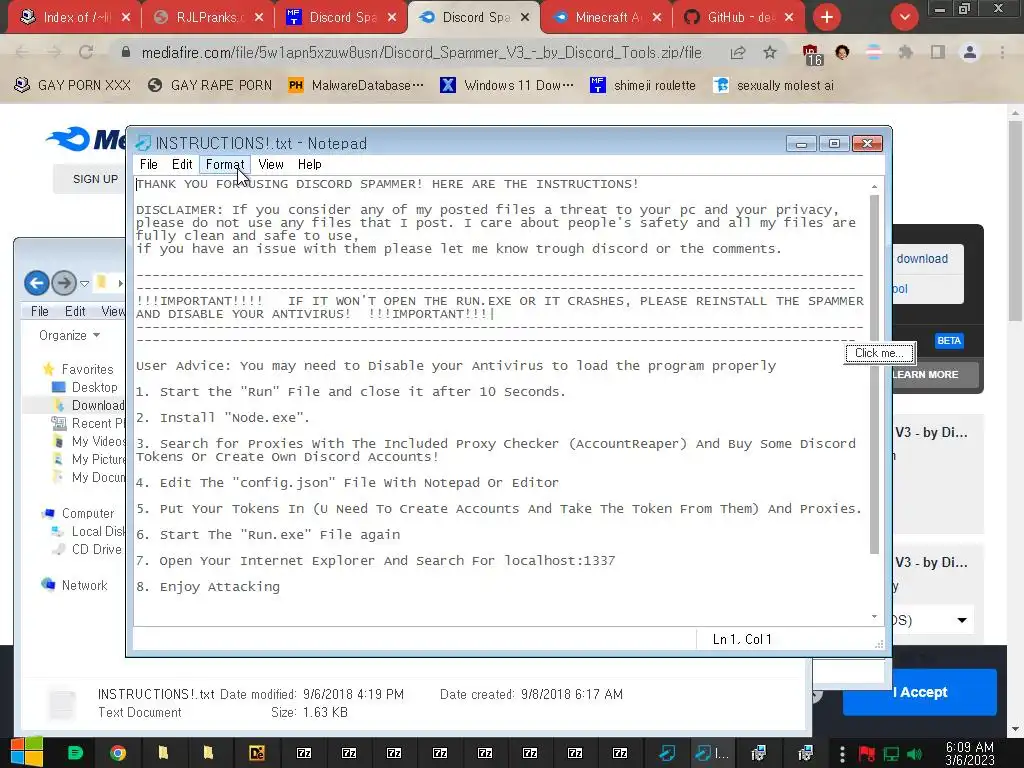Go back in the Explorer window
This screenshot has width=1024, height=768.
(x=37, y=283)
